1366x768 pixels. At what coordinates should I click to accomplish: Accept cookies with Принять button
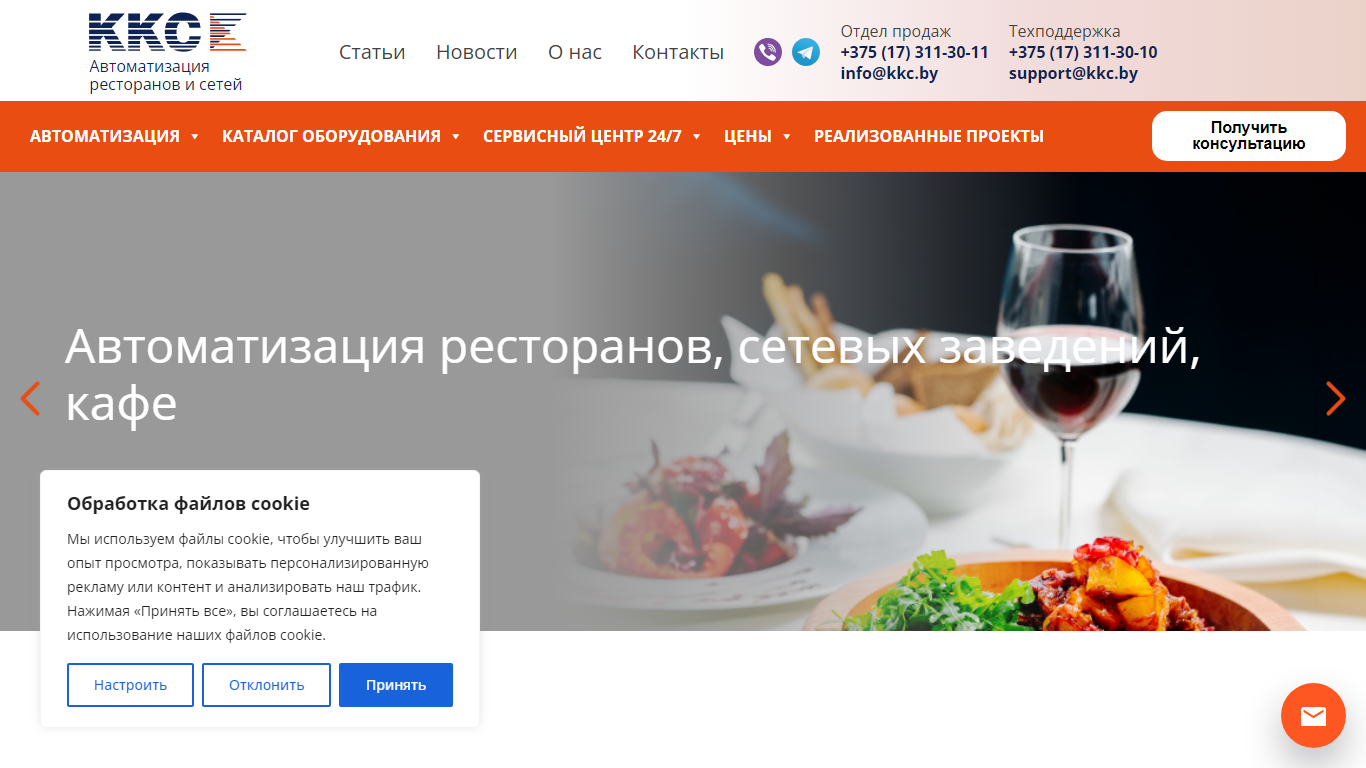[x=396, y=685]
